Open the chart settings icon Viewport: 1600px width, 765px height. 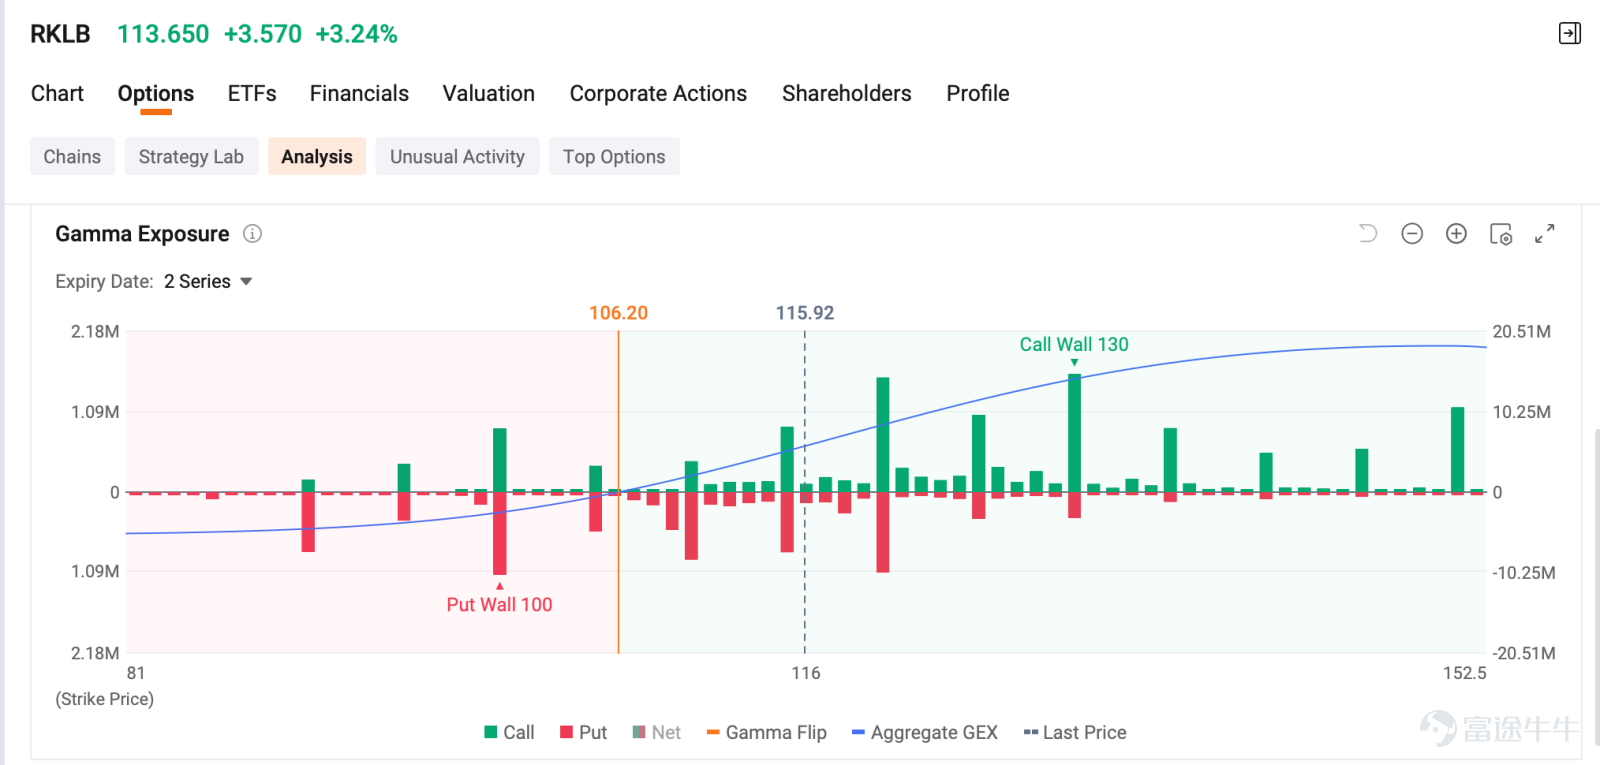pyautogui.click(x=1501, y=234)
